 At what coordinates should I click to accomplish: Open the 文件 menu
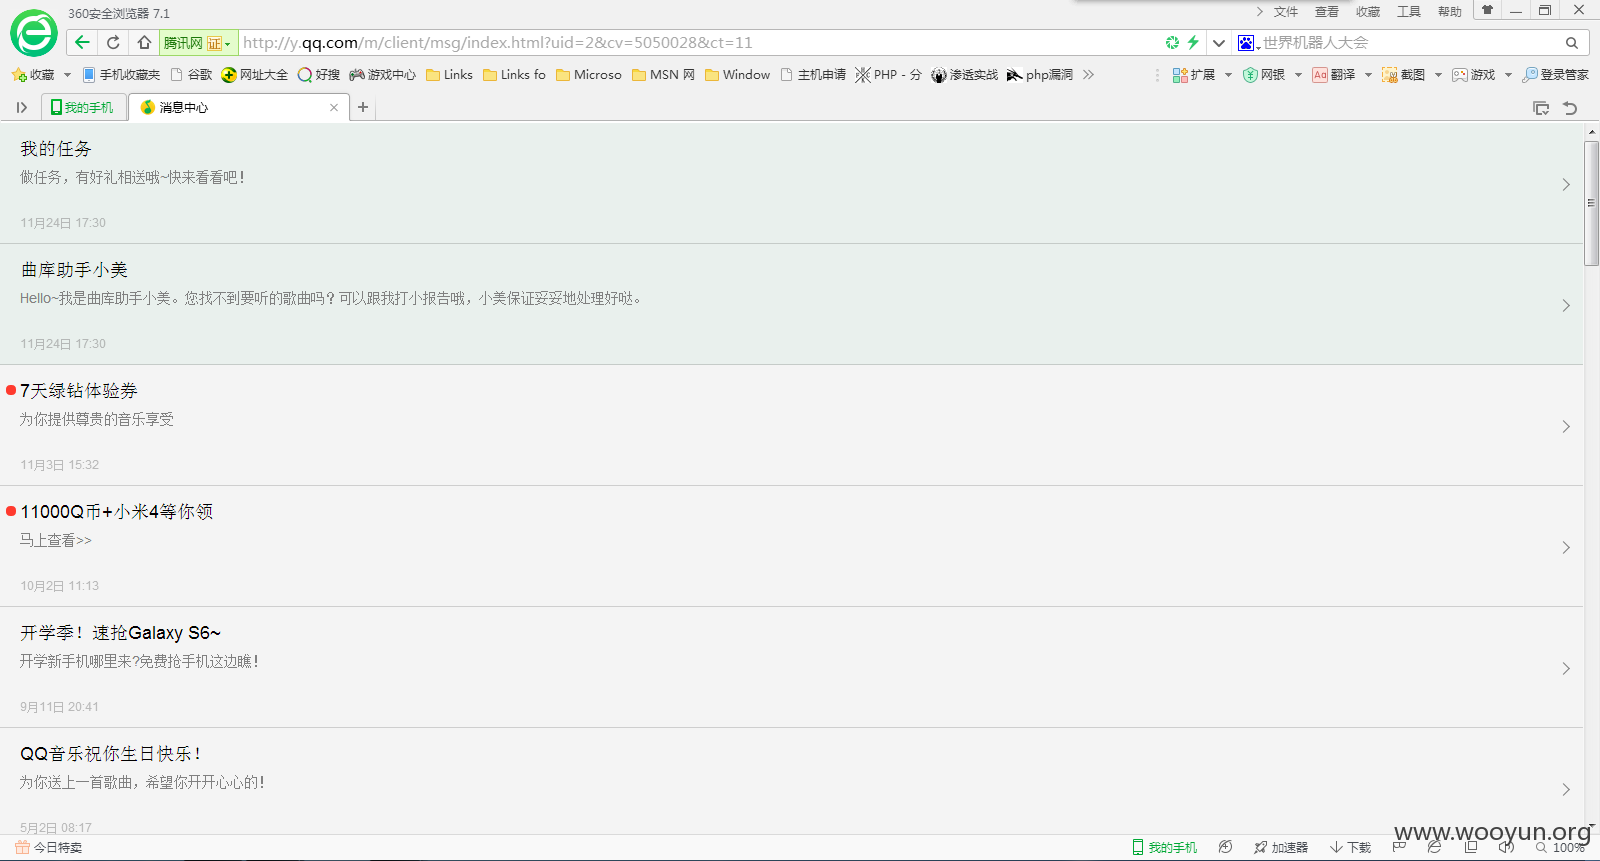[1286, 12]
